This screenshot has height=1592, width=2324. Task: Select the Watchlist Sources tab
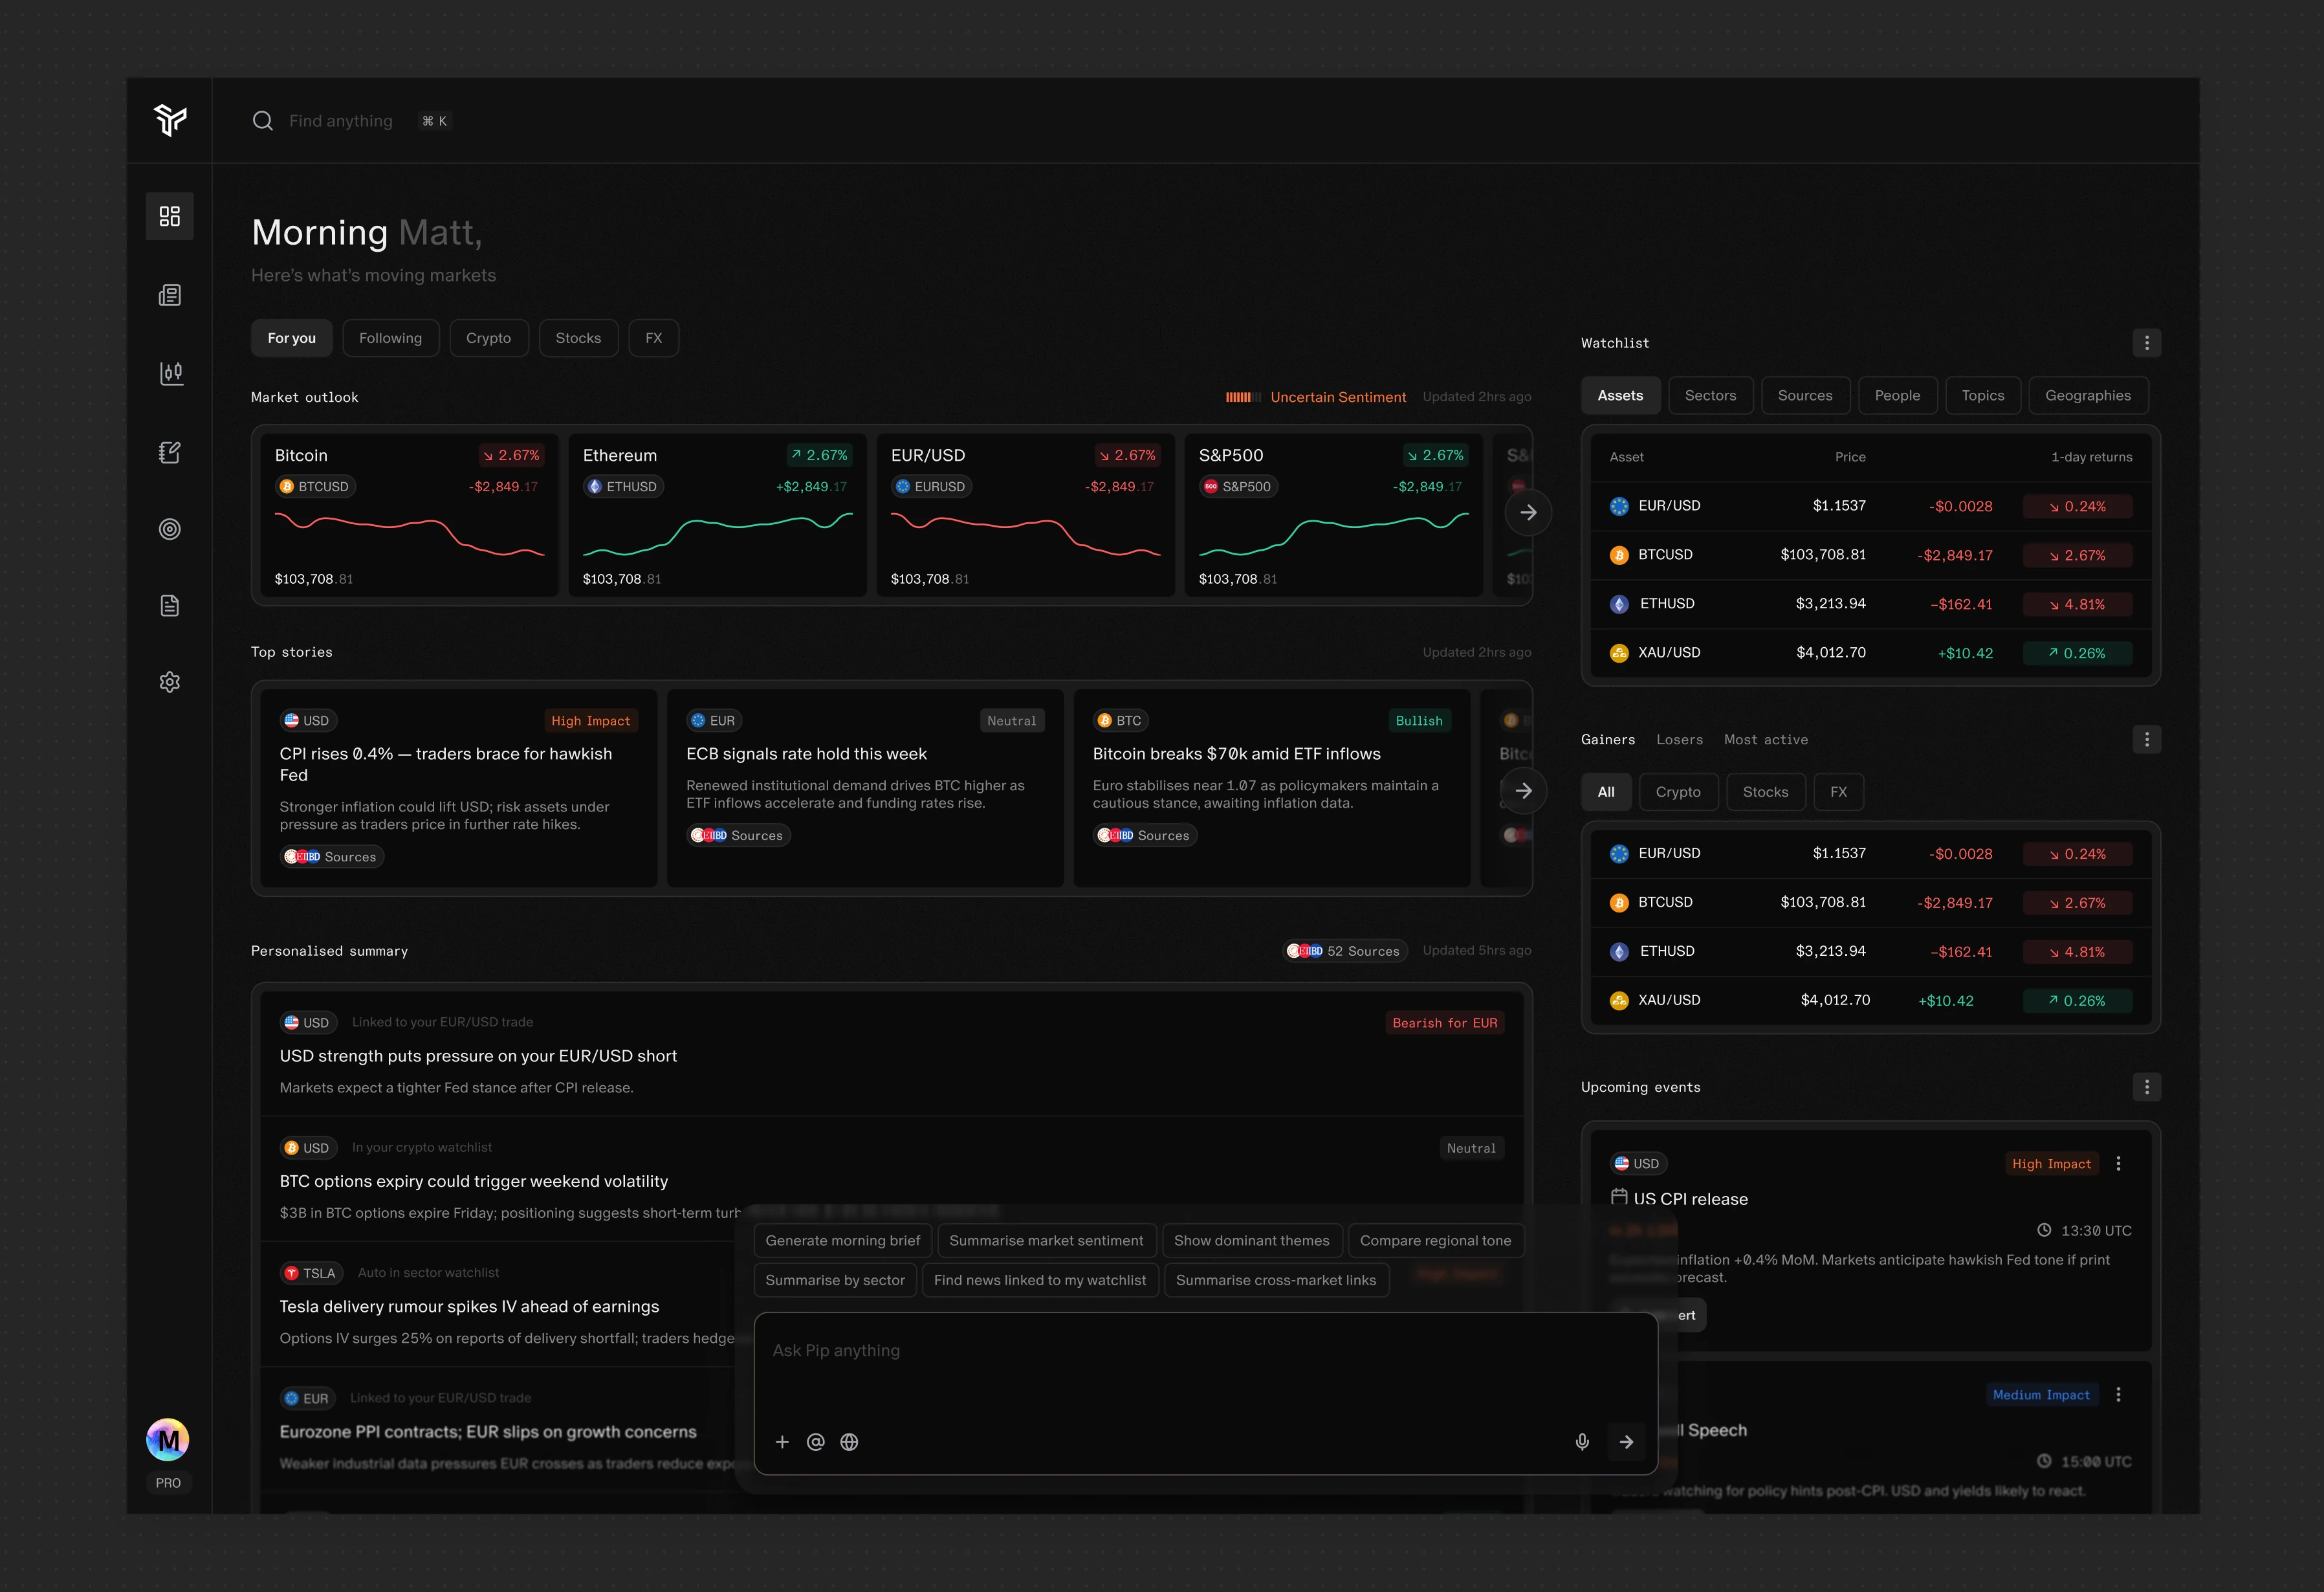click(x=1805, y=395)
